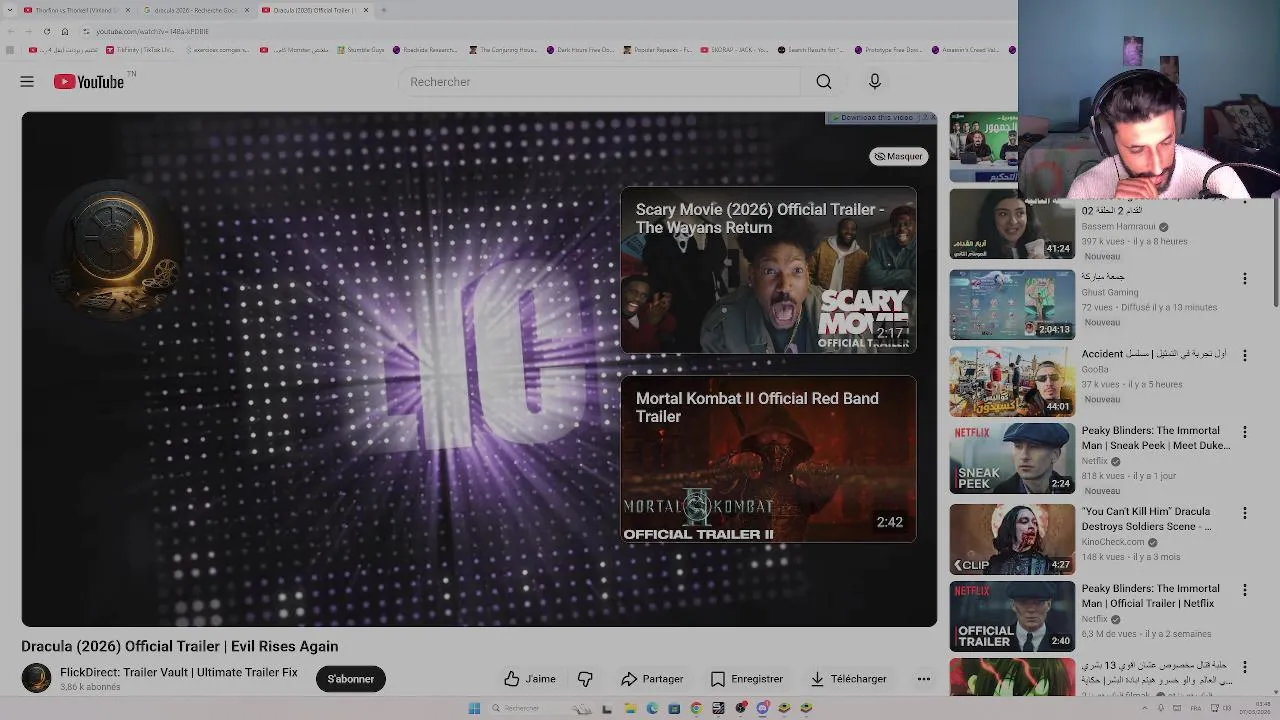This screenshot has width=1280, height=720.
Task: Go to browser home page icon
Action: tap(65, 31)
